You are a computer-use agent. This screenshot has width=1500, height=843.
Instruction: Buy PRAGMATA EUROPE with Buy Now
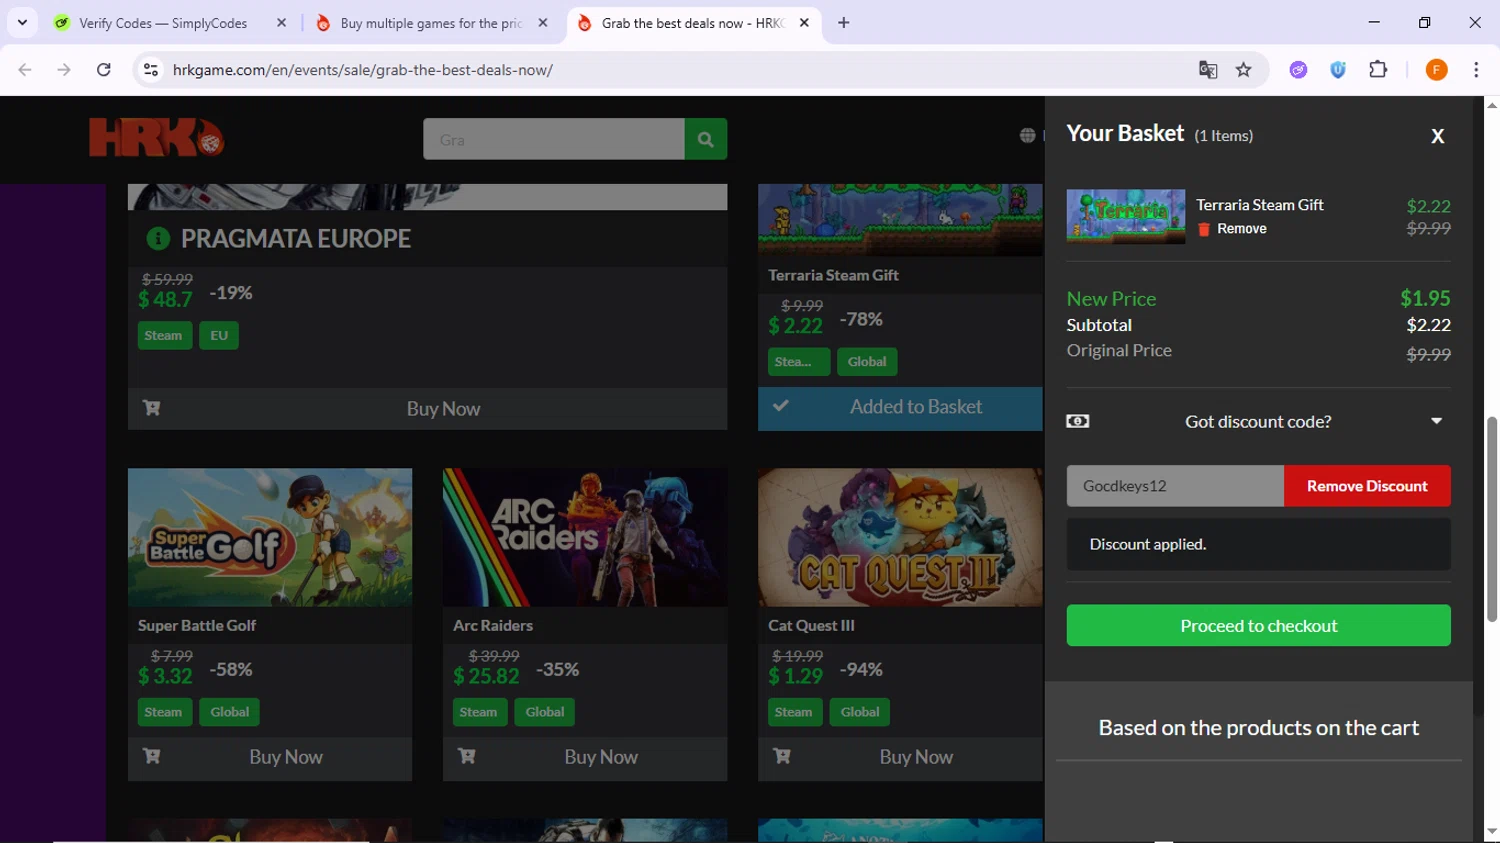(427, 408)
